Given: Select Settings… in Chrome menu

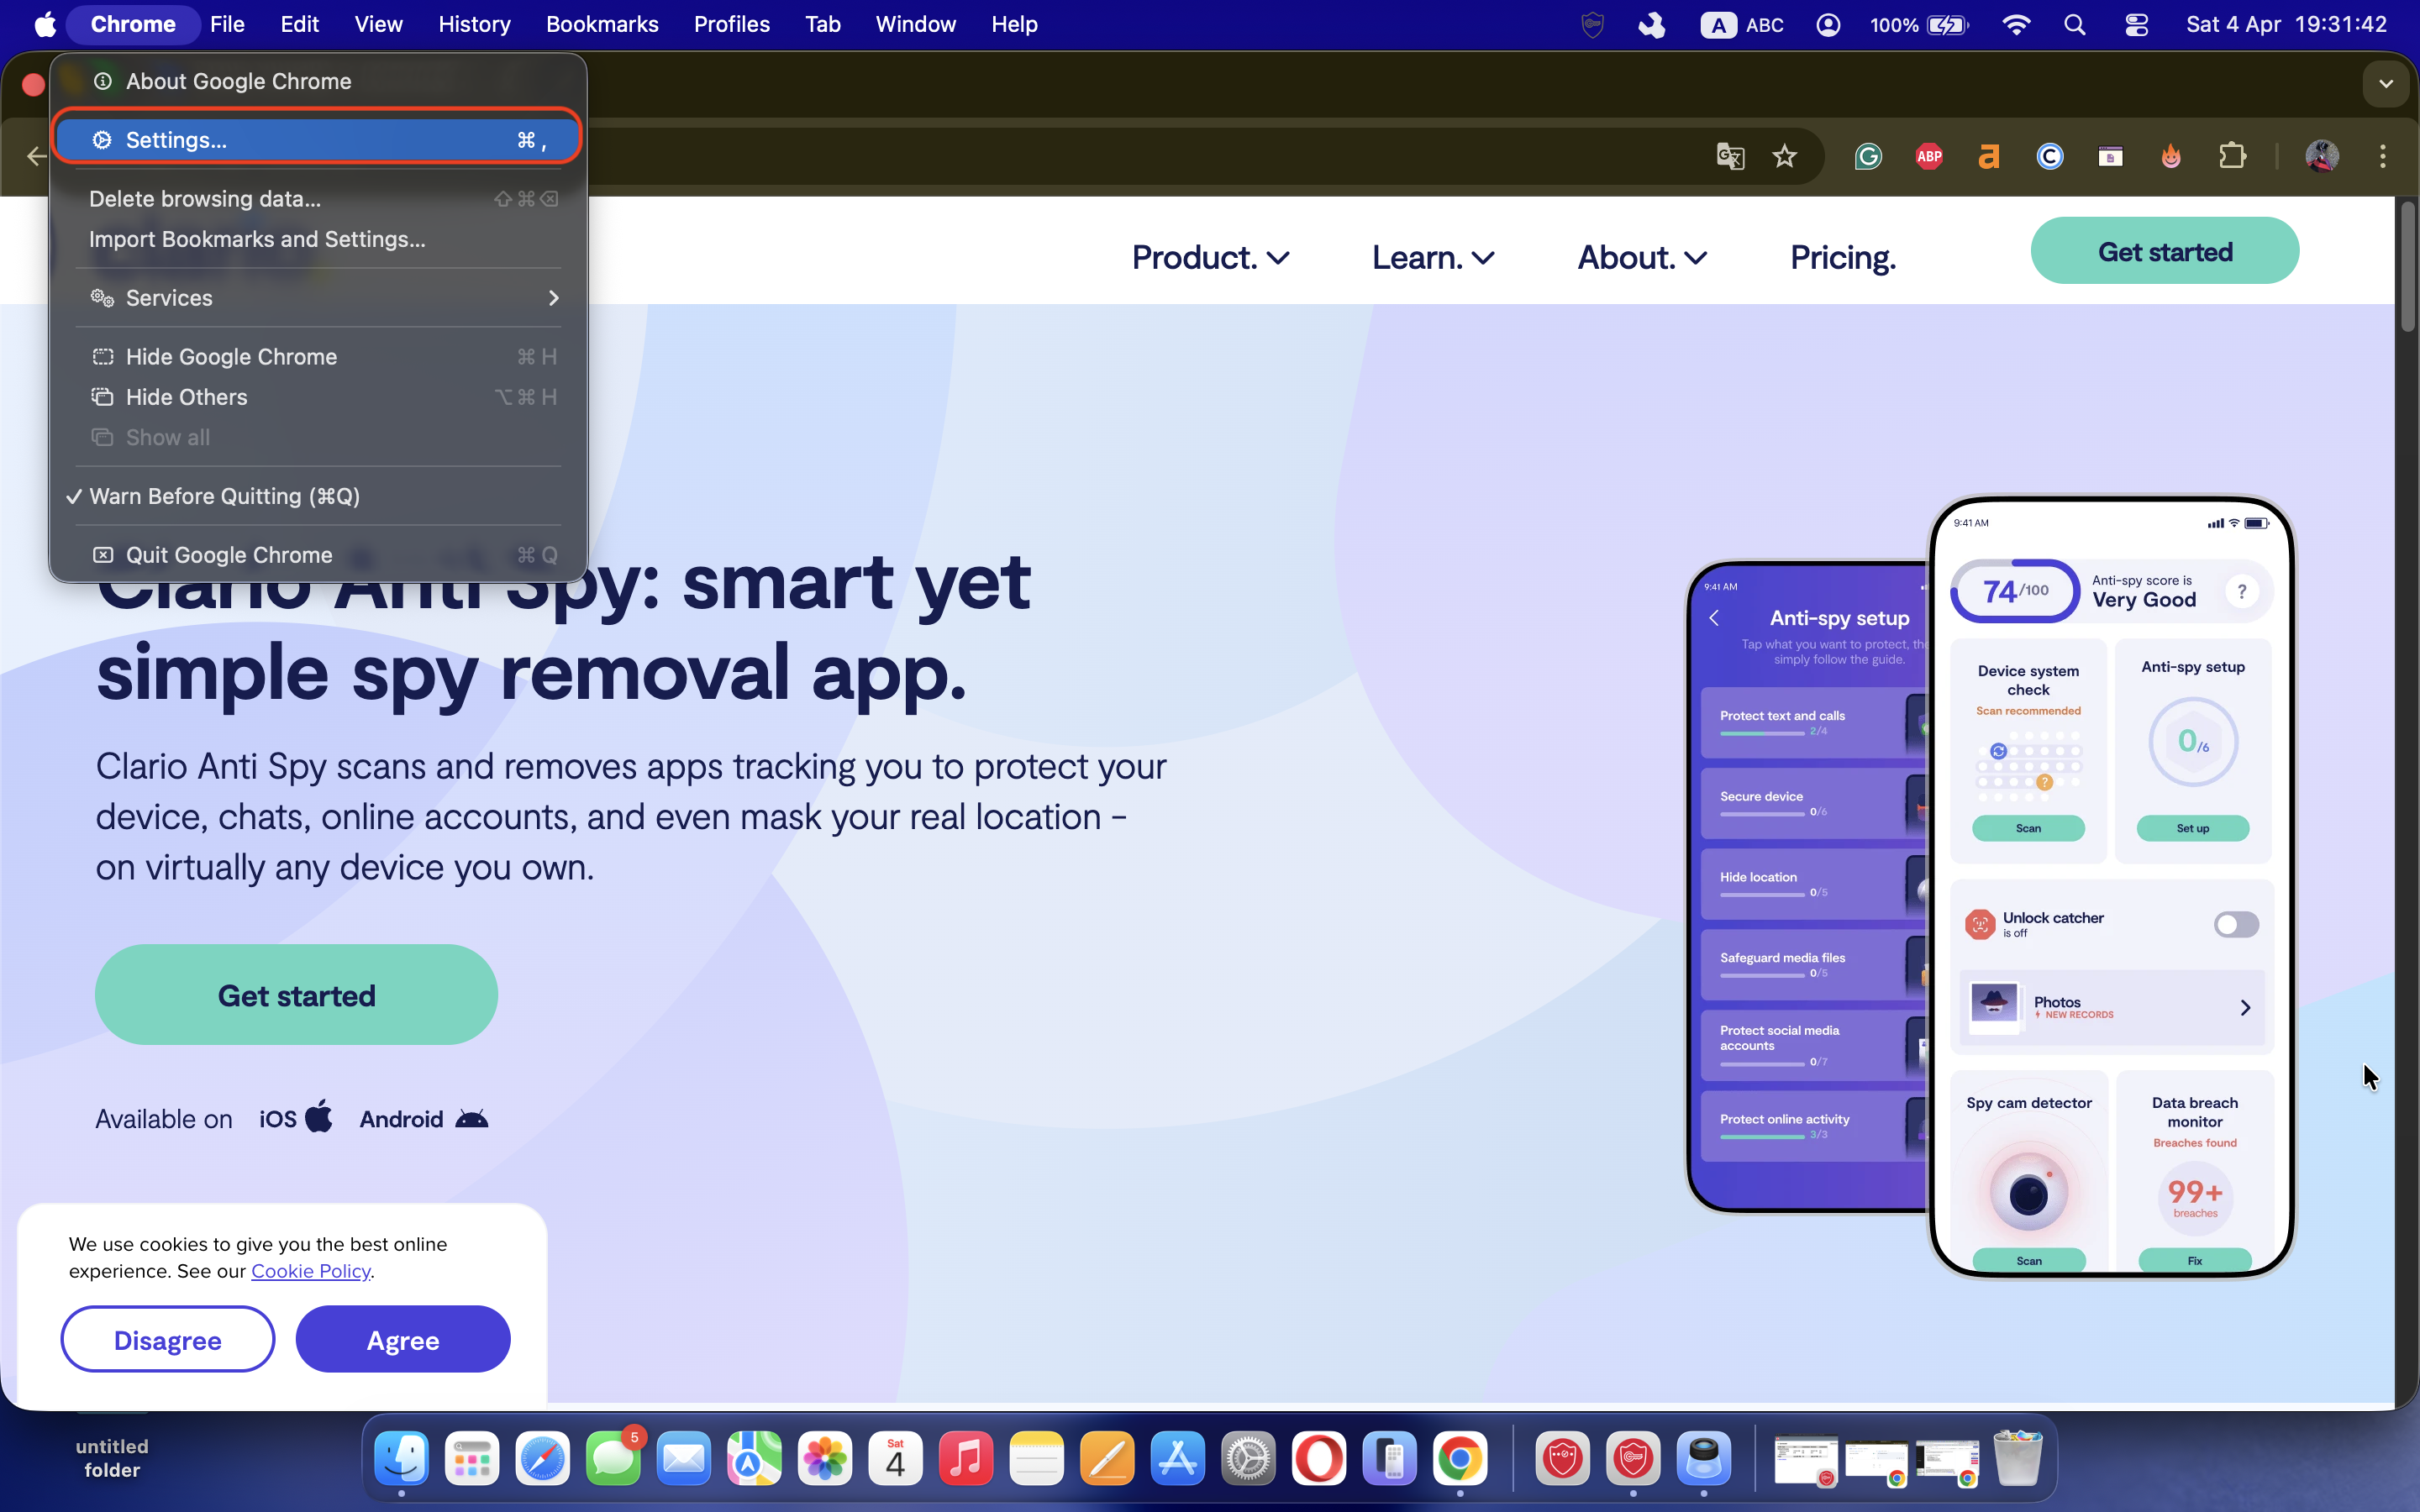Looking at the screenshot, I should point(318,140).
